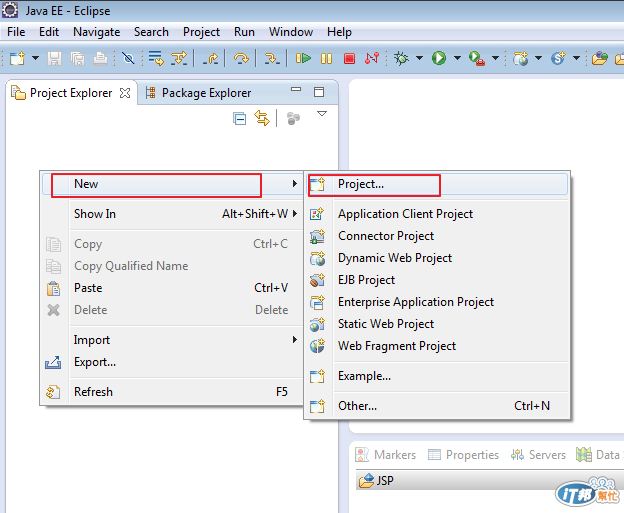Select Enterprise Application Project
This screenshot has width=624, height=513.
point(437,302)
